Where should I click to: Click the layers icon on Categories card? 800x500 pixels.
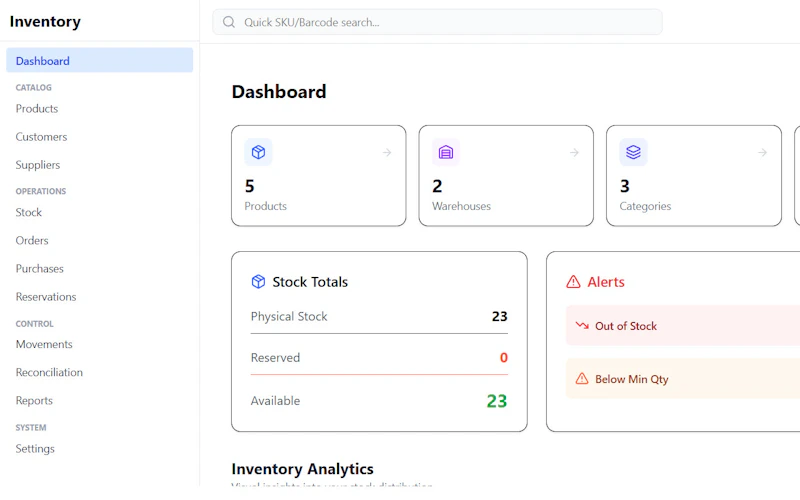pyautogui.click(x=633, y=152)
